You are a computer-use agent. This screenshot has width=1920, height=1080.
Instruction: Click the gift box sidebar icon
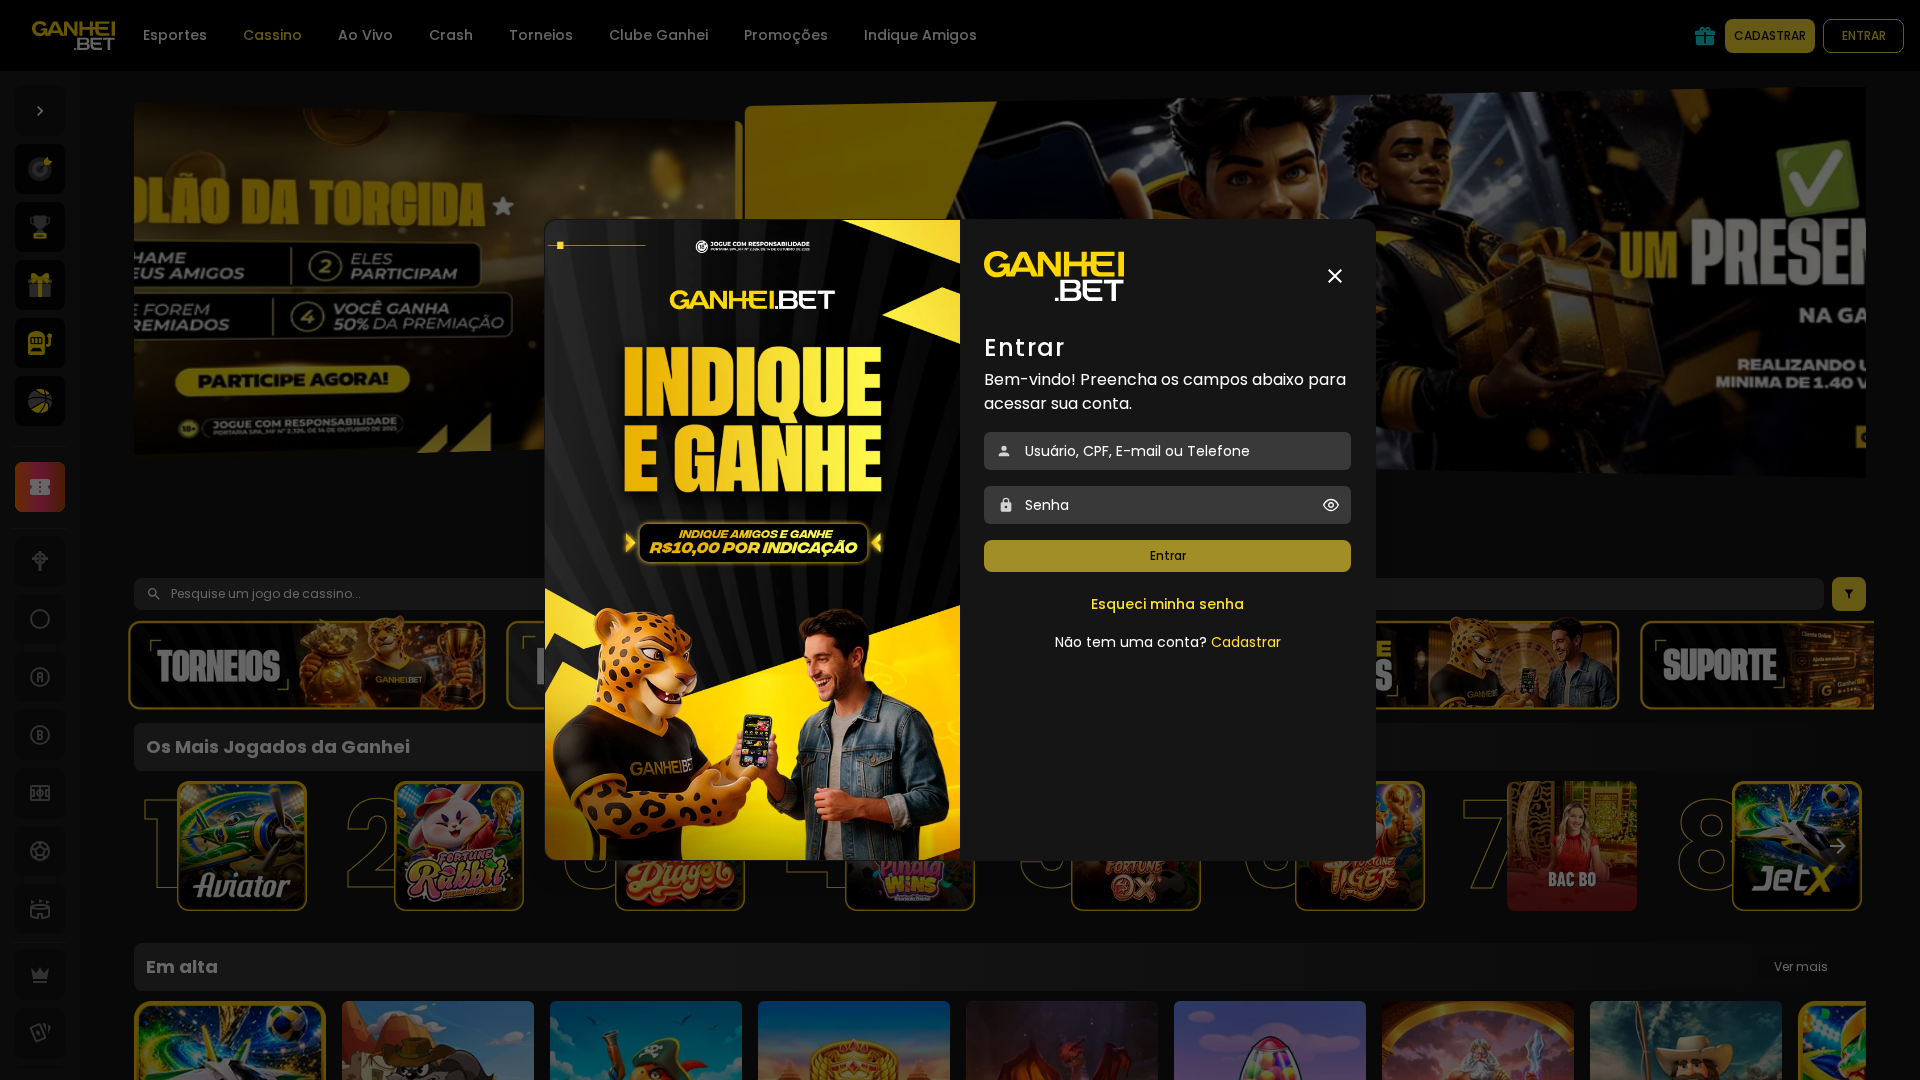40,285
